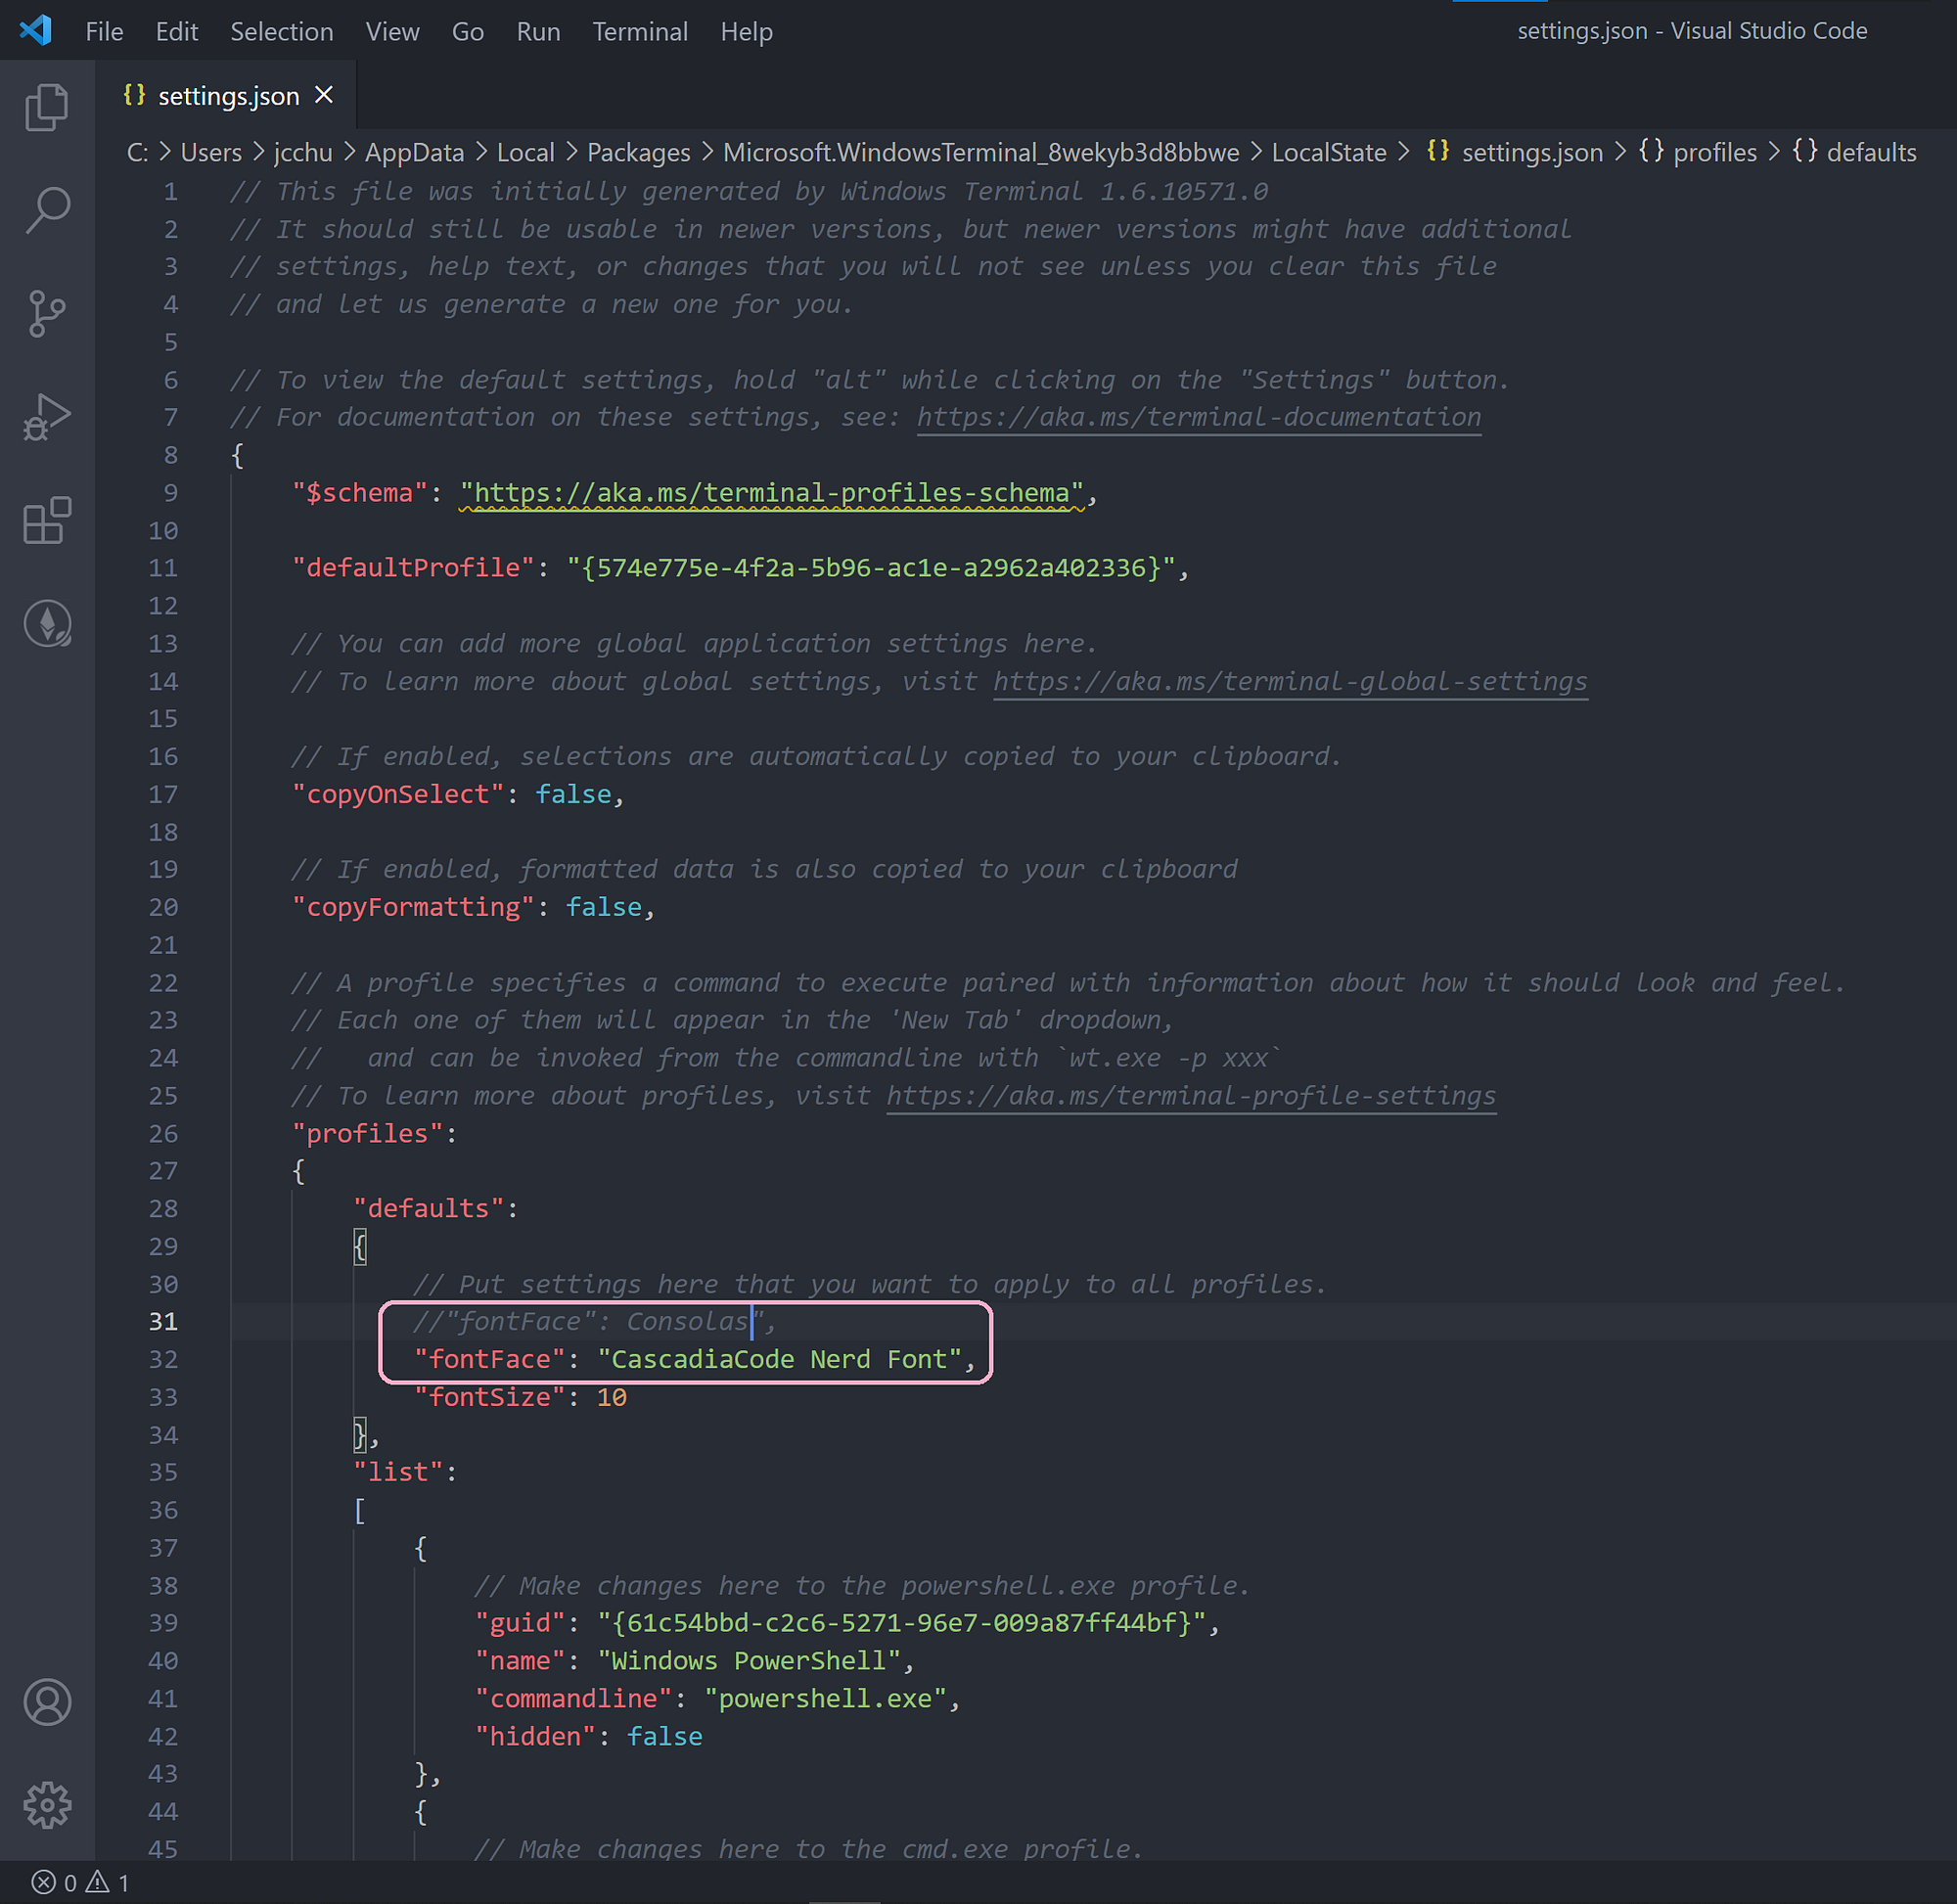Click the opening bracket on line 36
1957x1904 pixels.
coord(360,1510)
